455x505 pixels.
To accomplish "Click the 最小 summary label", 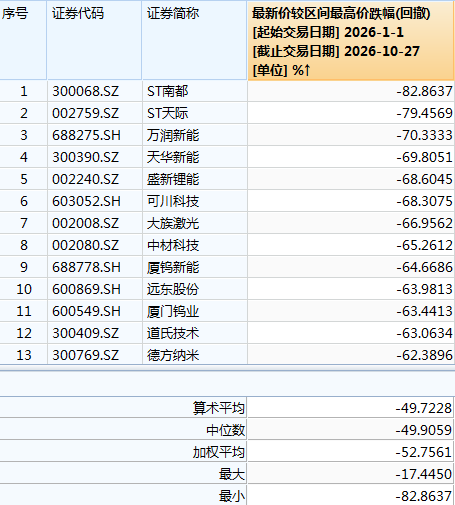I will (x=232, y=496).
